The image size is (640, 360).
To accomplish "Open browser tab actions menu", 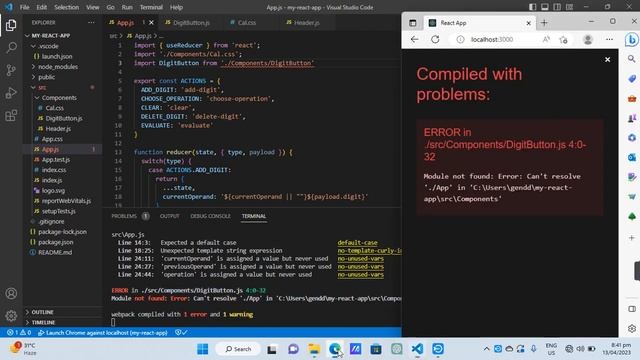I will click(x=413, y=23).
